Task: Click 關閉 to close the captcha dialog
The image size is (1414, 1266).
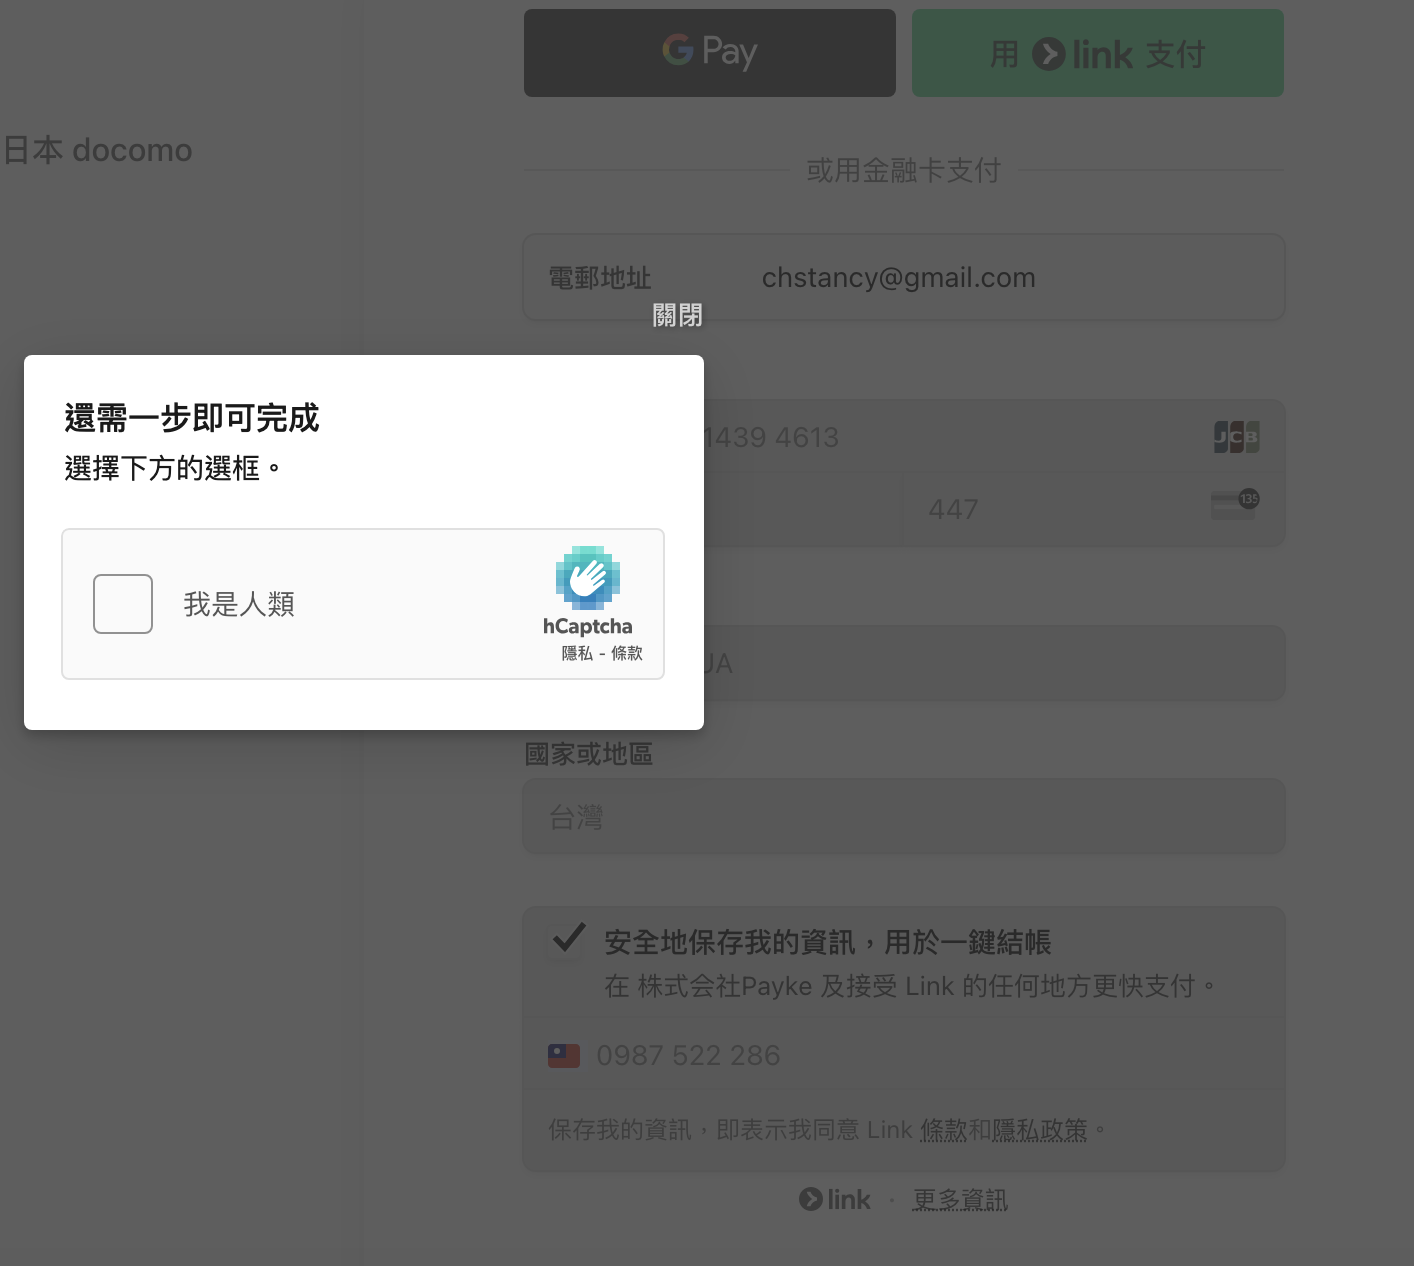Action: coord(677,315)
